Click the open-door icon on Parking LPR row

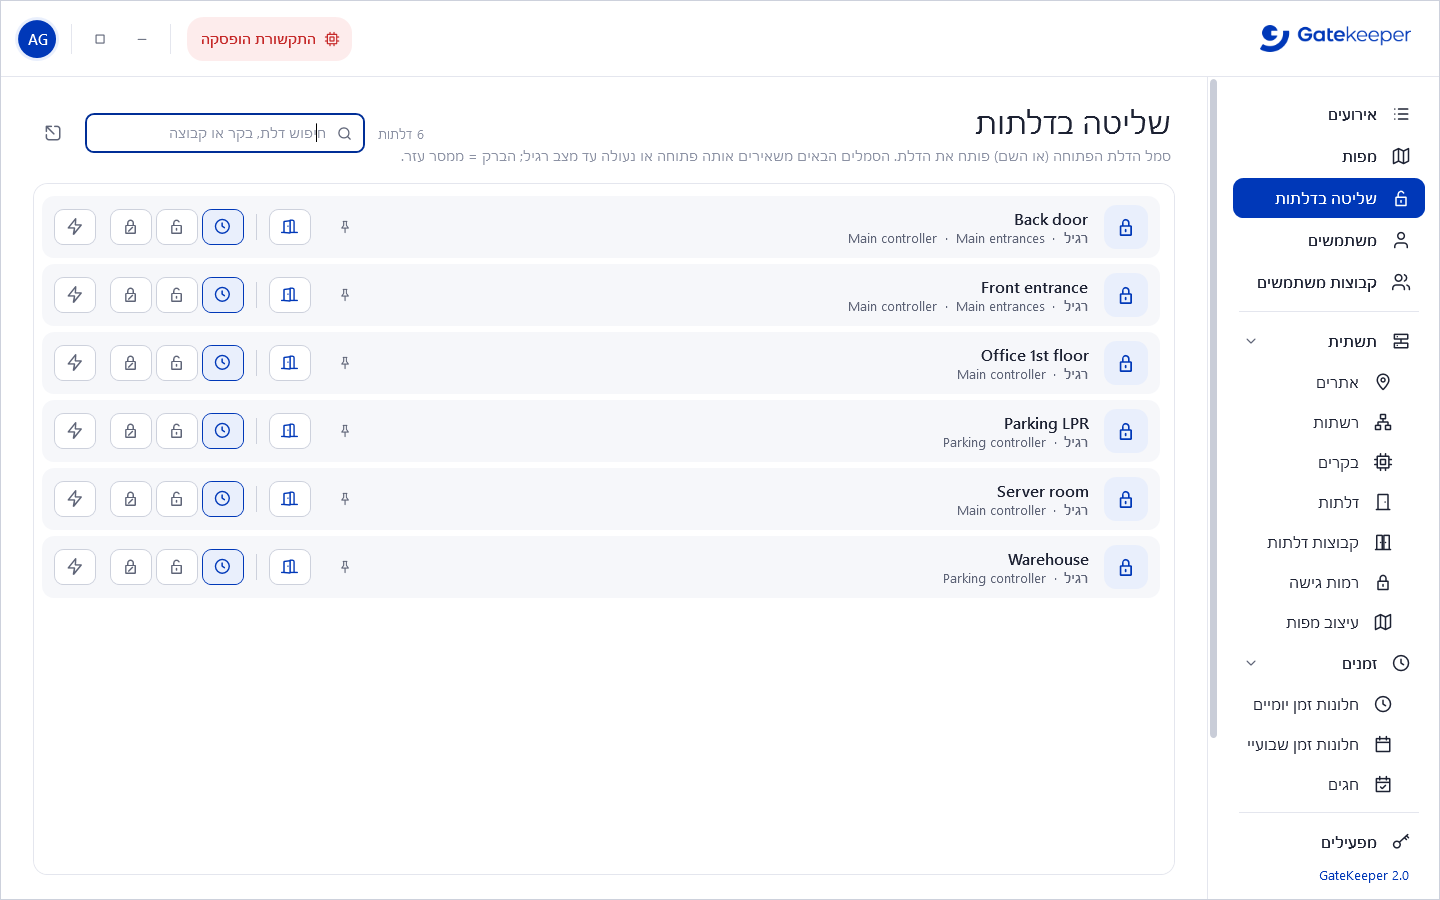click(290, 431)
